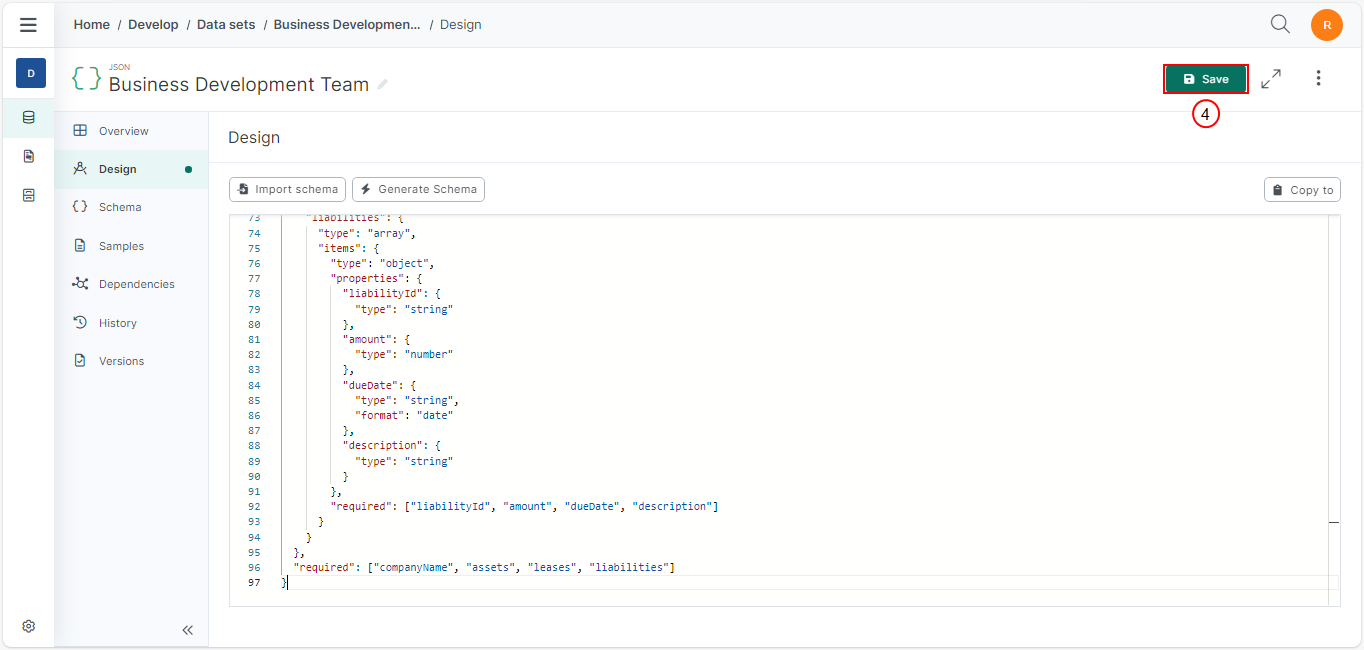The width and height of the screenshot is (1364, 650).
Task: Click the JSON braces data set icon
Action: [x=86, y=79]
